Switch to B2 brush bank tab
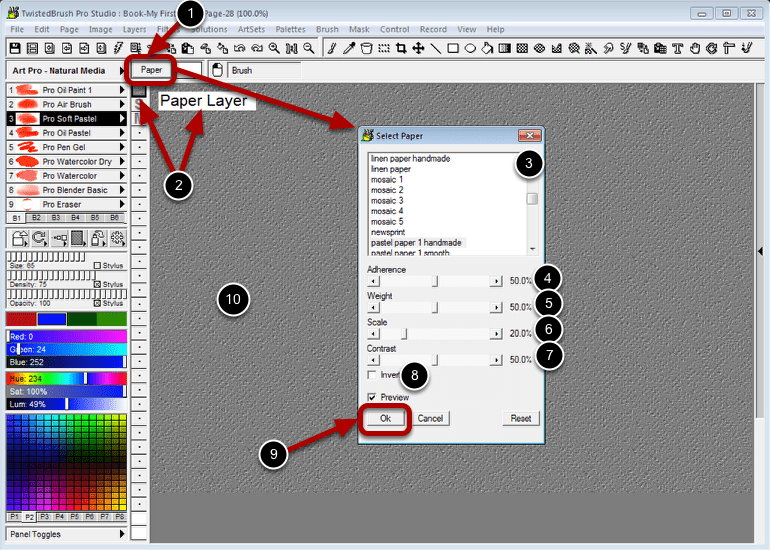Viewport: 770px width, 550px height. click(x=36, y=218)
